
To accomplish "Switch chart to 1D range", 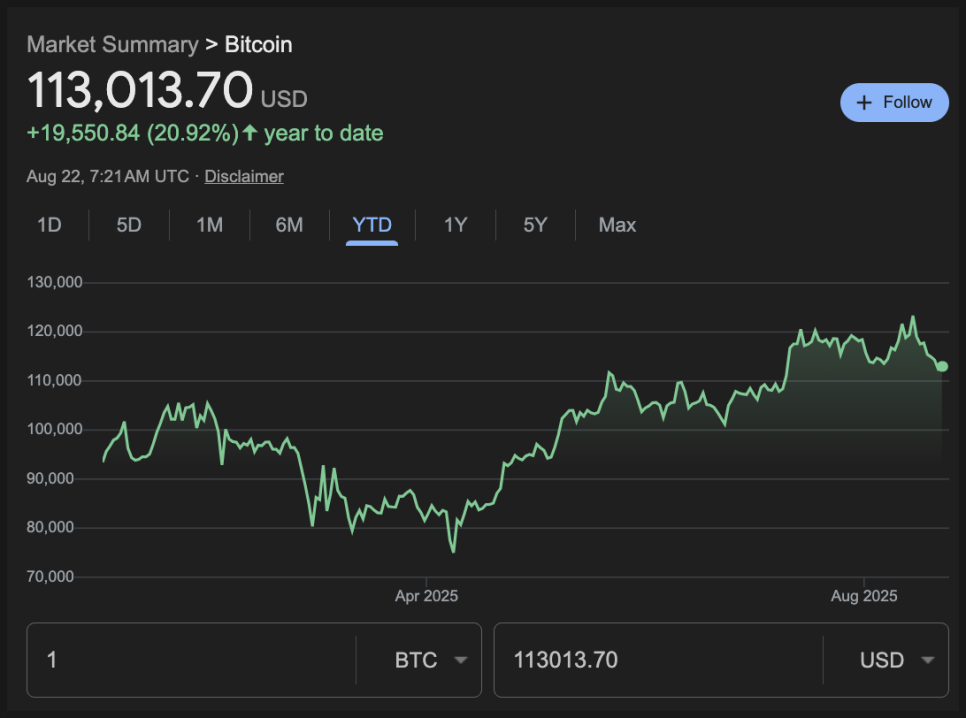I will (49, 225).
